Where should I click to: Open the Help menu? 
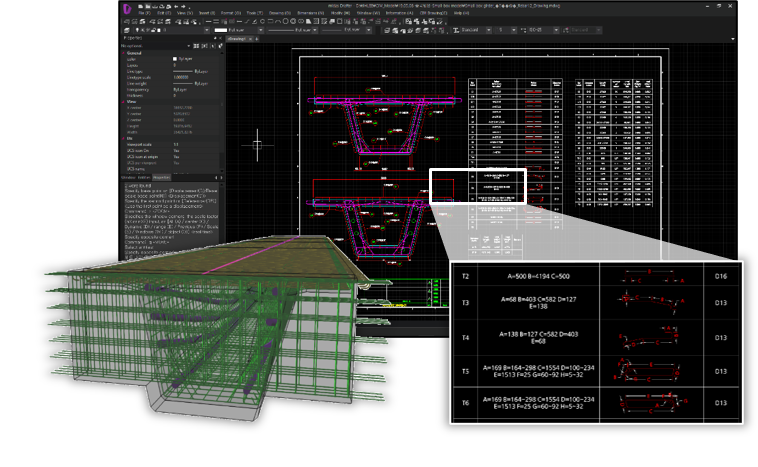[461, 13]
